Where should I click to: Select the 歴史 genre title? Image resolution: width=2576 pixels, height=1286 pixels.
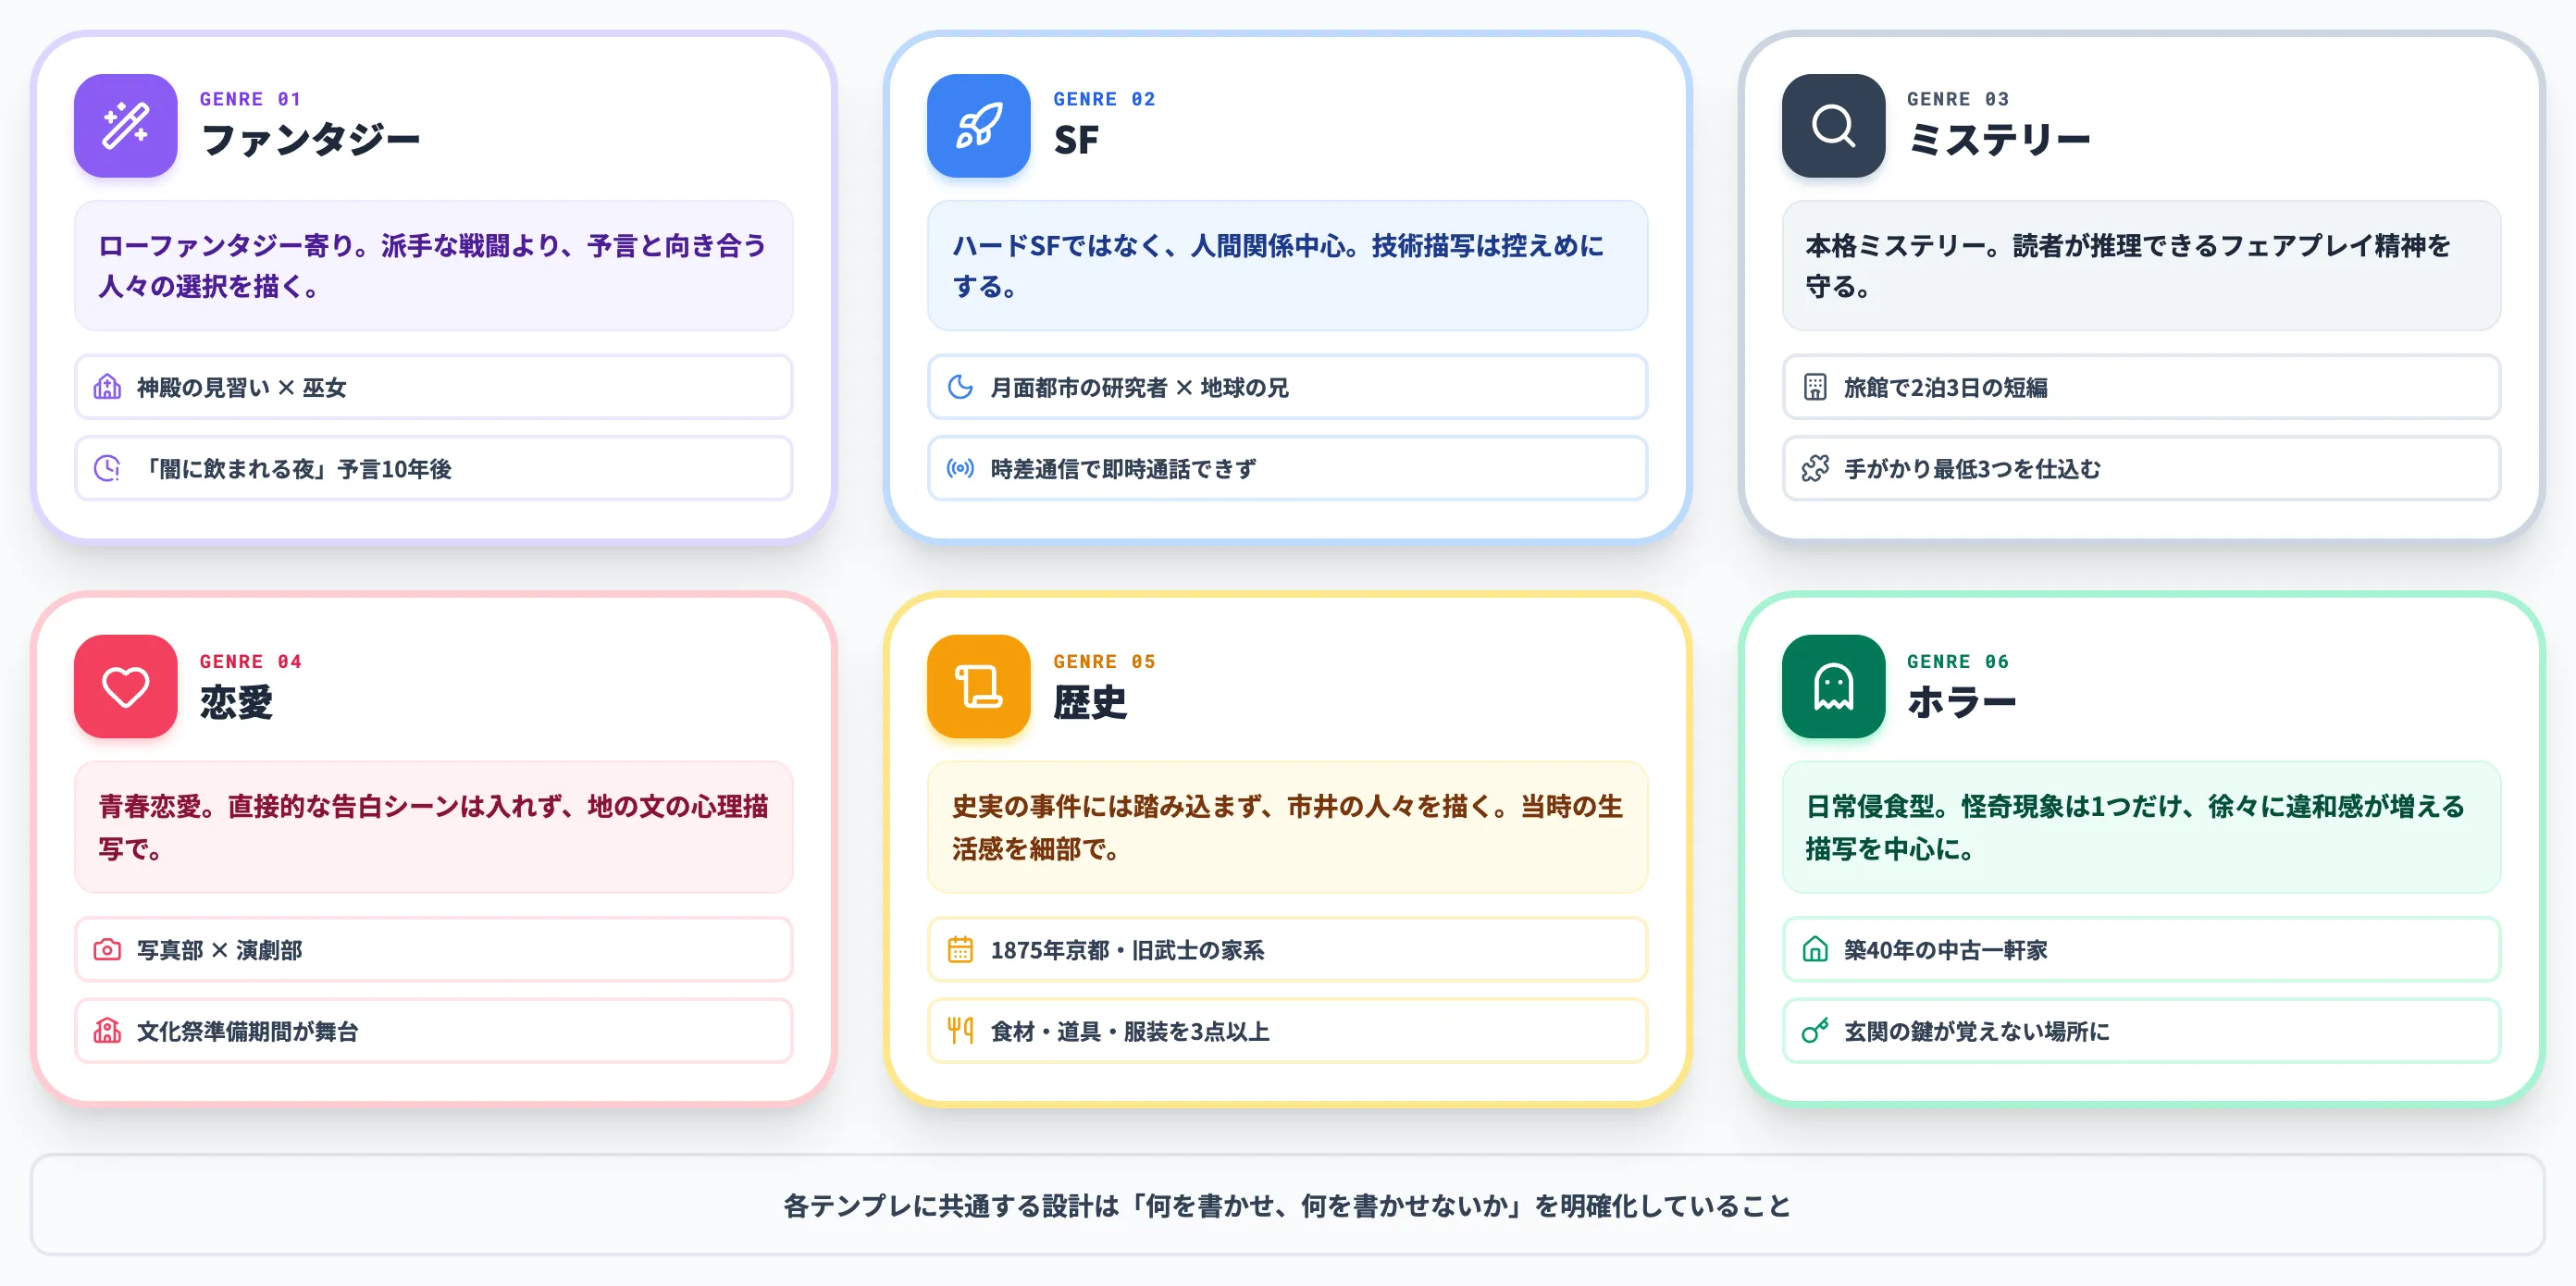[1090, 702]
